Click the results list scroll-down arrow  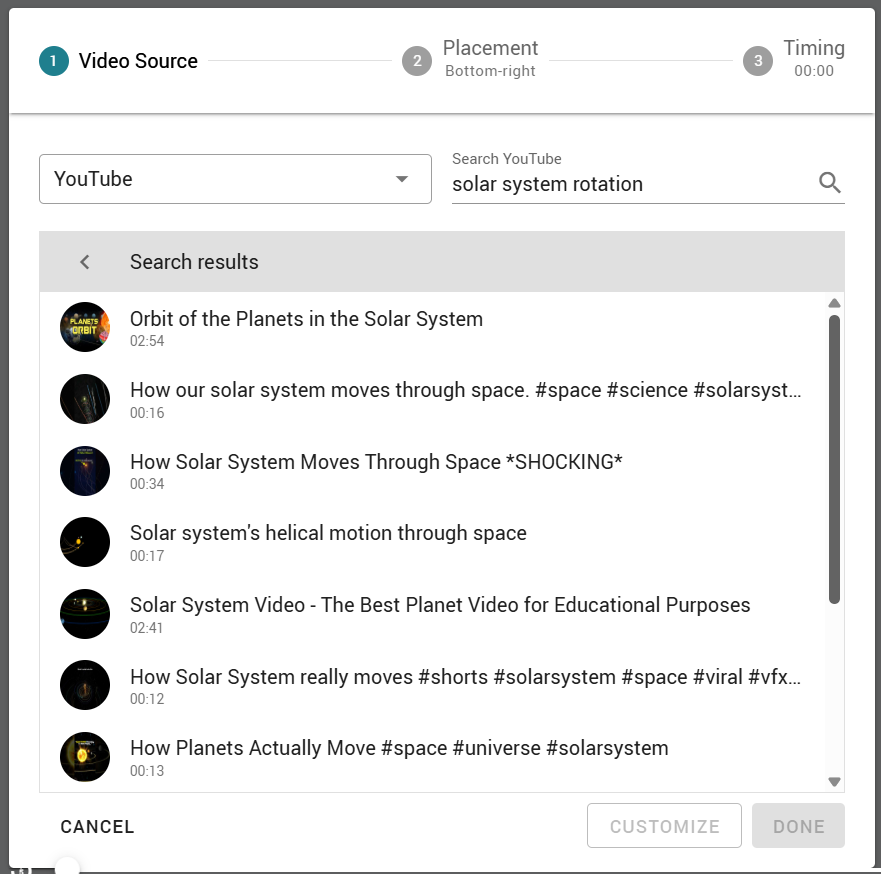tap(834, 781)
